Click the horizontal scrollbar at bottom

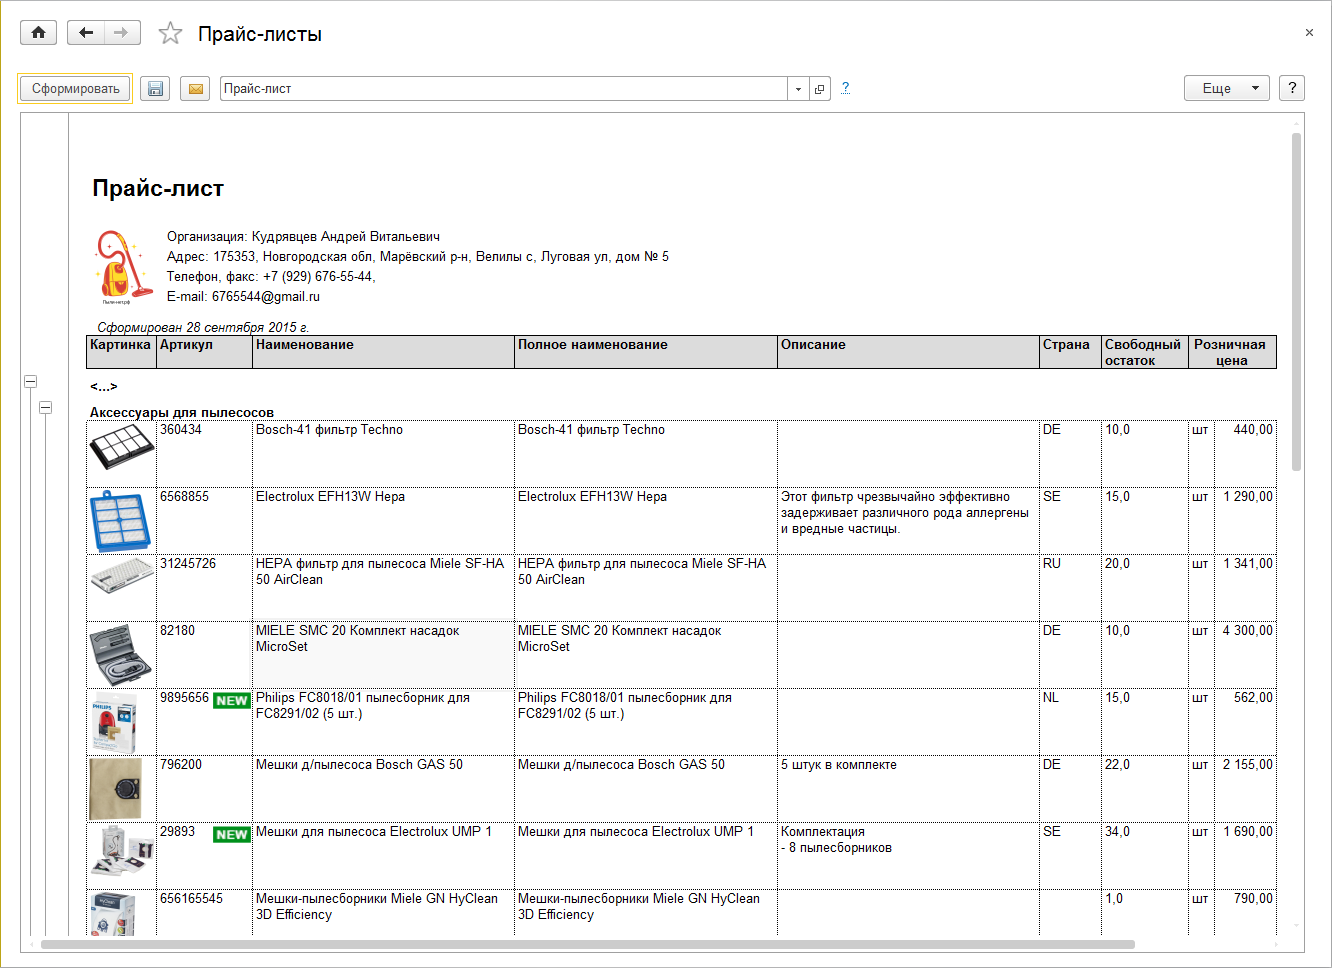[588, 944]
